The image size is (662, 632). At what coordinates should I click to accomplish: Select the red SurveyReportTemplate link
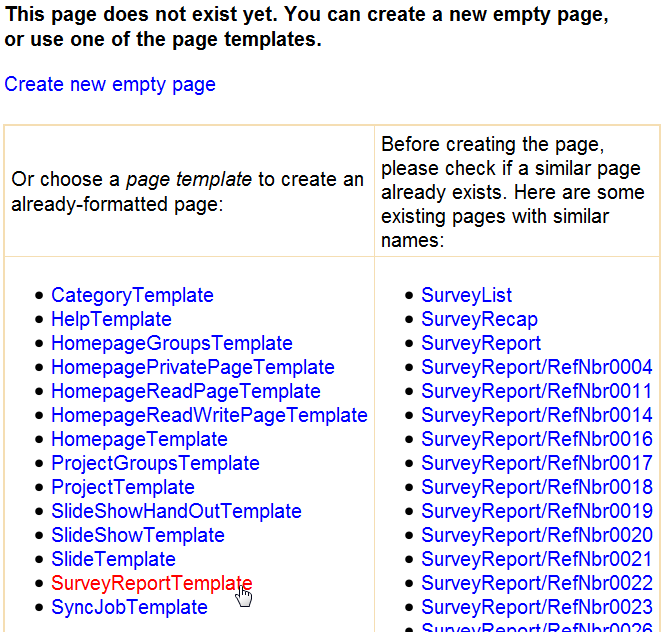[x=151, y=583]
